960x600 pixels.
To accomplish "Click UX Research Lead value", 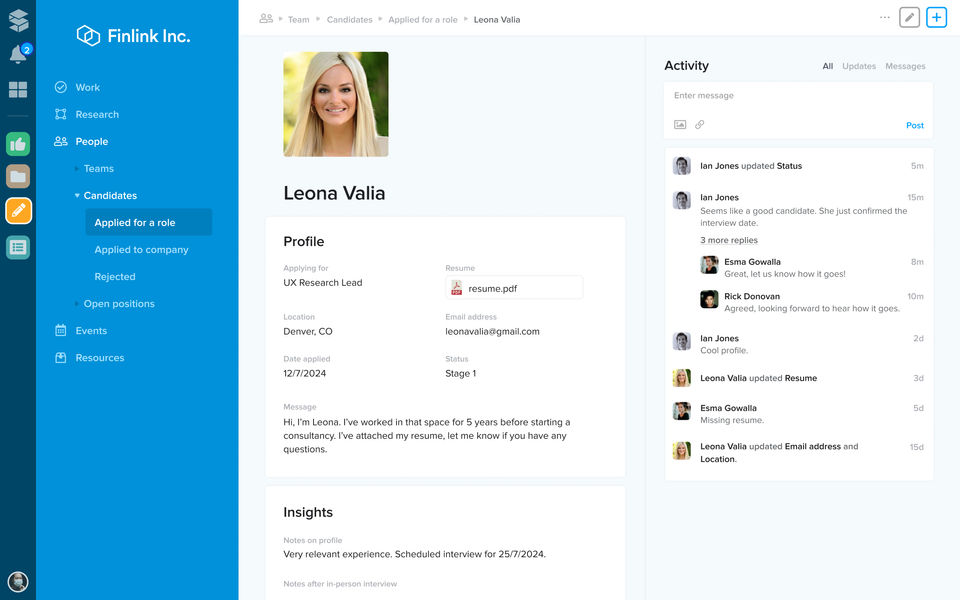I will pos(323,282).
